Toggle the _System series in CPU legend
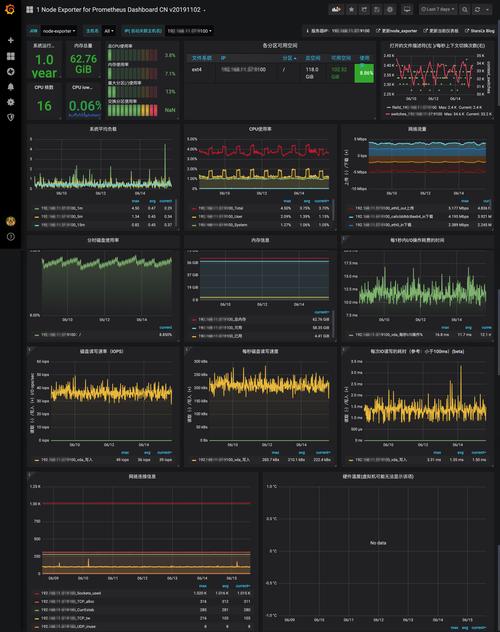This screenshot has width=500, height=632. (222, 225)
